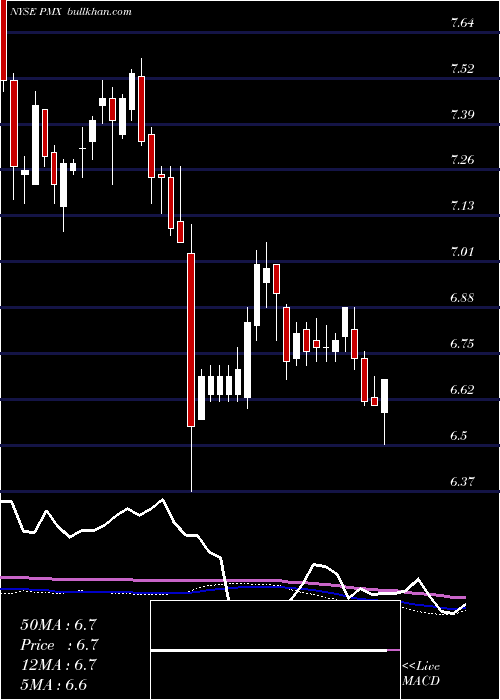500x700 pixels.
Task: Click the 5MA : 6.6 reading
Action: [x=54, y=685]
